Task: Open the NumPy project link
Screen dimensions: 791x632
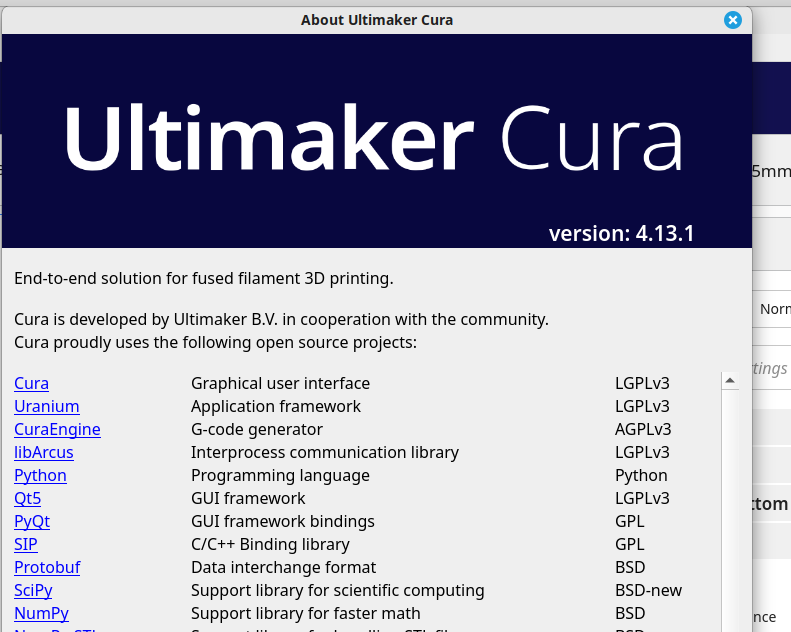Action: point(41,613)
